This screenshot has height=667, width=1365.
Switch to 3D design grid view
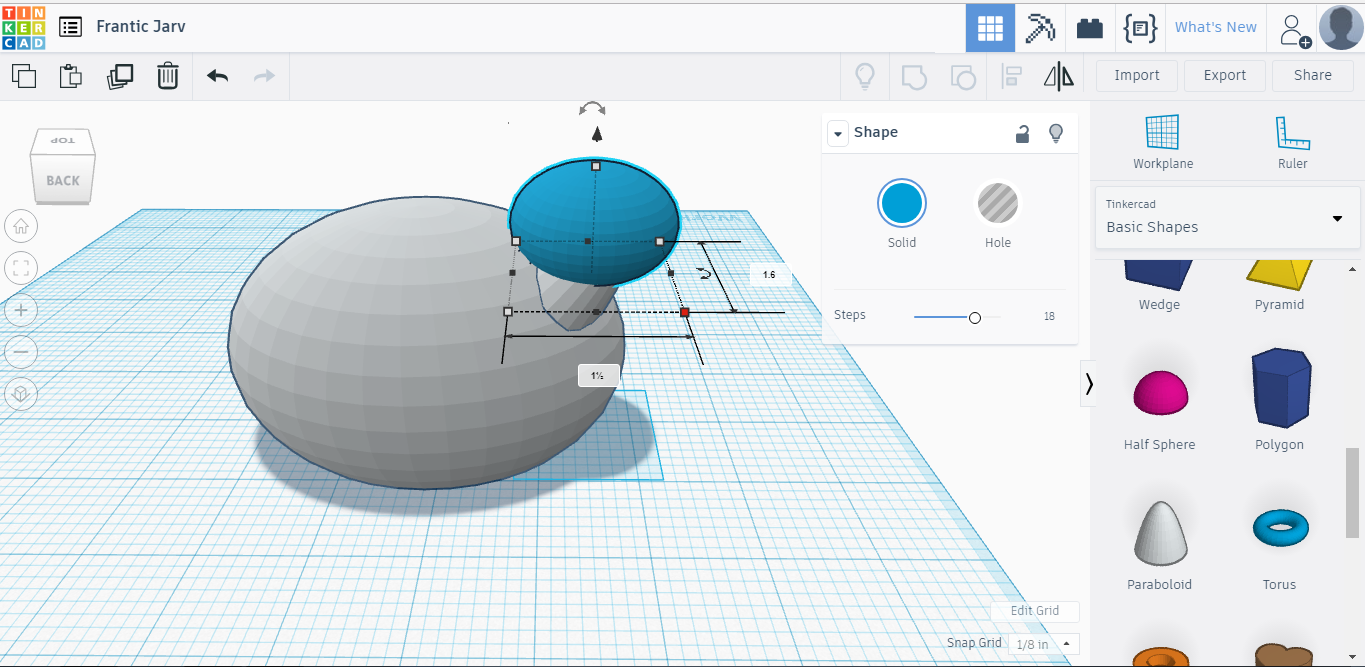pos(990,28)
